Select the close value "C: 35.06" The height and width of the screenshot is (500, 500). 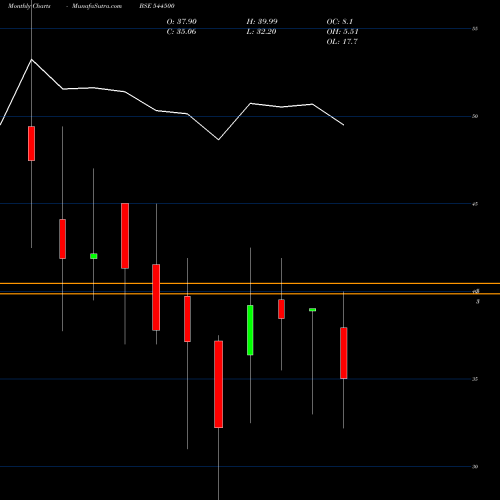click(181, 32)
